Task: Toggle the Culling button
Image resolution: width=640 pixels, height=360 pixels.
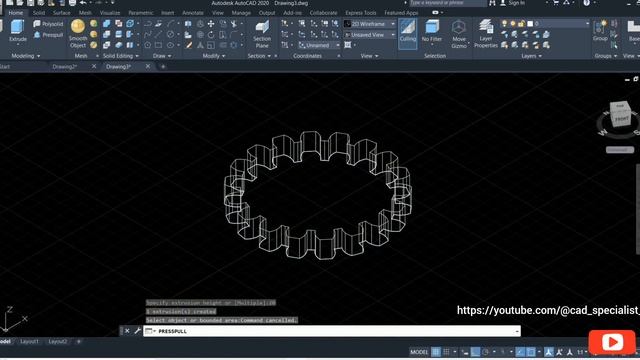Action: 407,33
